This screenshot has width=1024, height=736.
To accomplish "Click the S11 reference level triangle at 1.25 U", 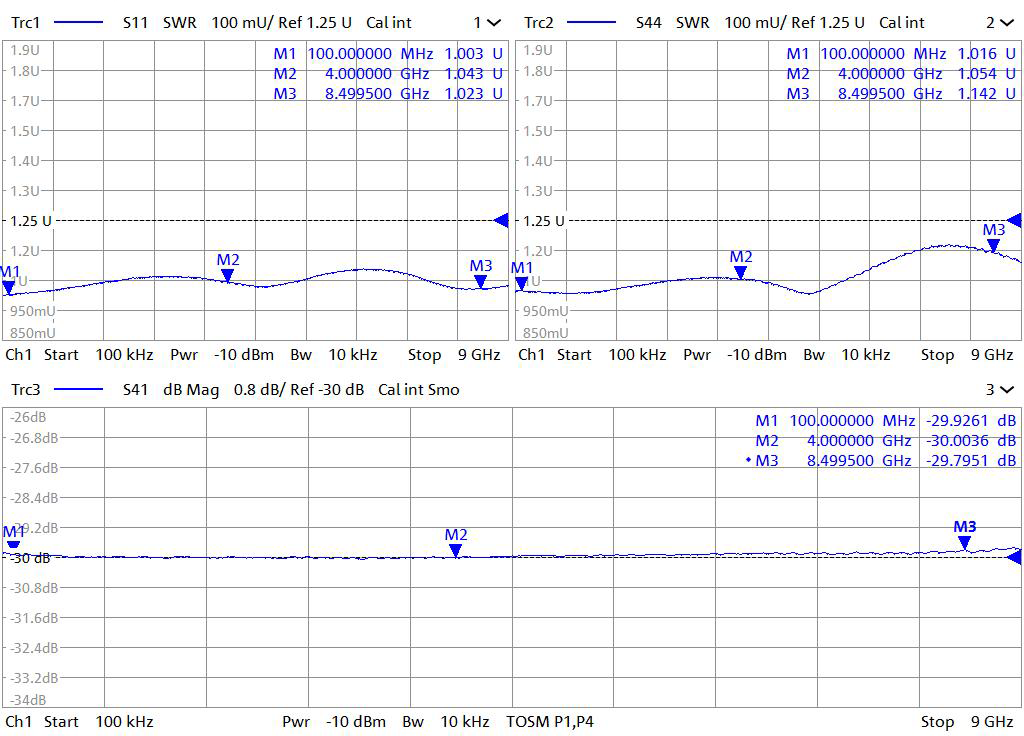I will (502, 220).
